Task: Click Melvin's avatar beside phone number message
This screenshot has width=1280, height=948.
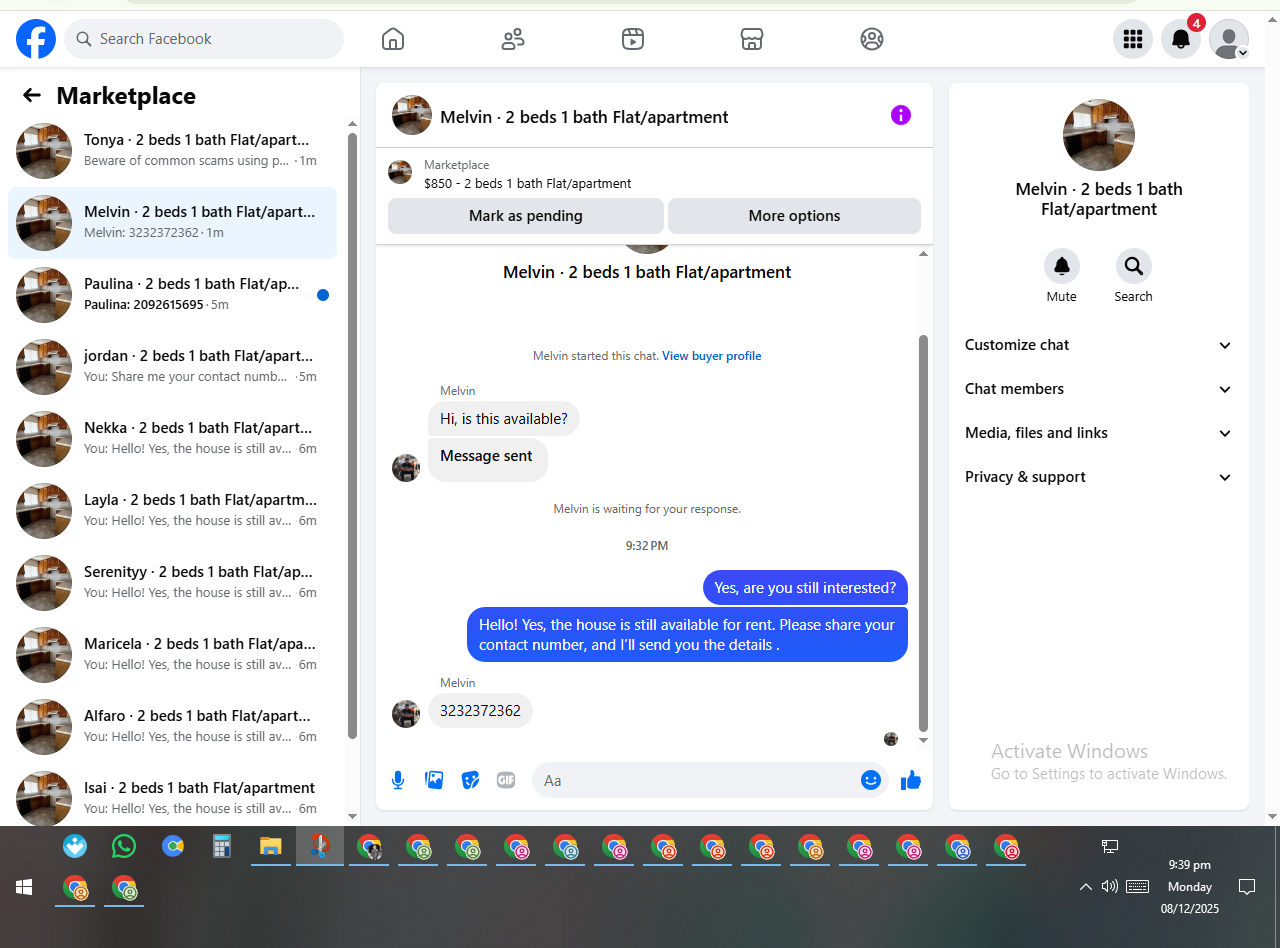Action: click(406, 713)
